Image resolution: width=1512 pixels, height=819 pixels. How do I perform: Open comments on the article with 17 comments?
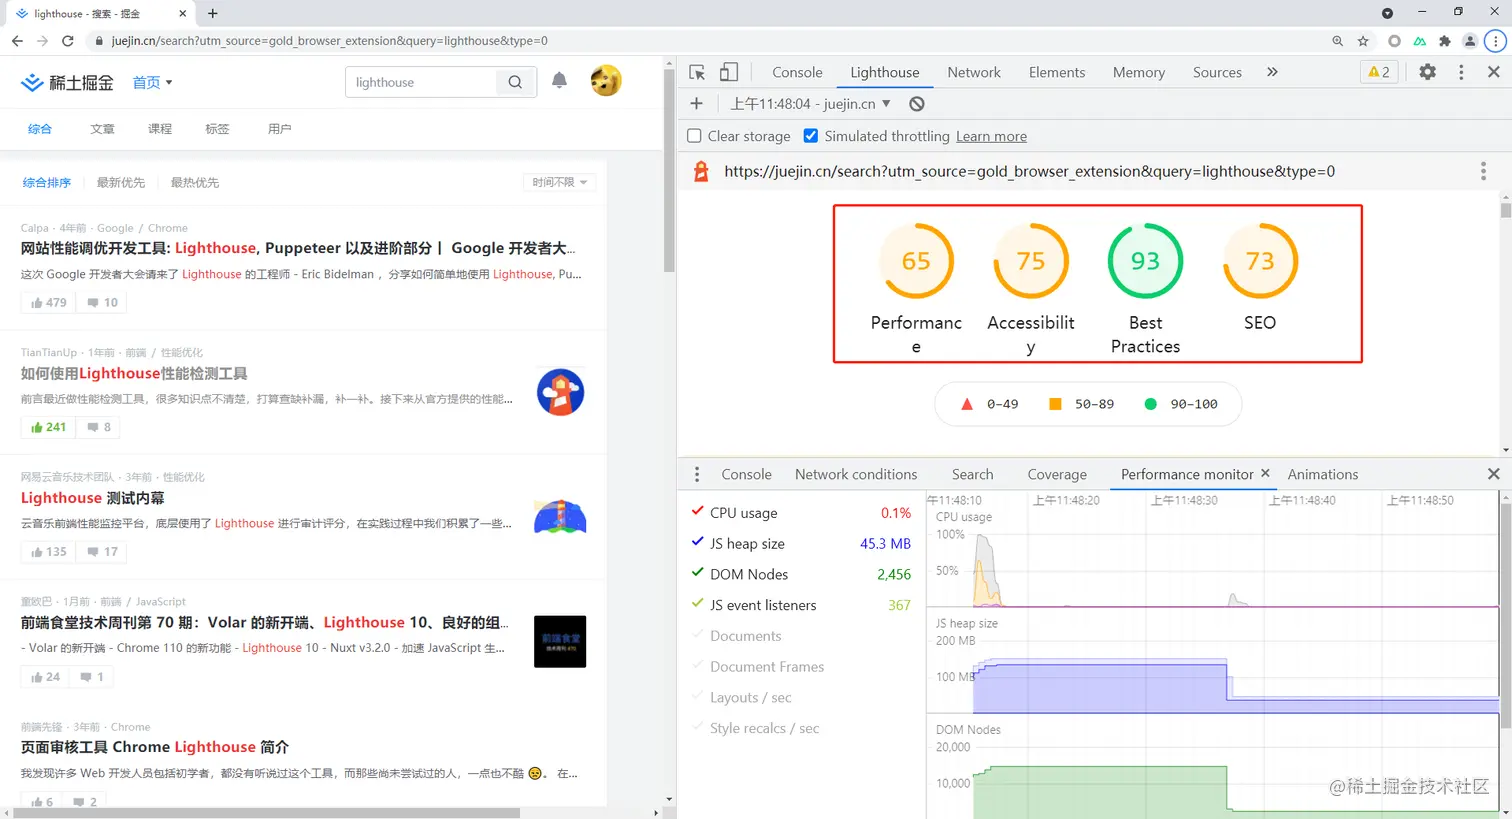click(x=102, y=551)
